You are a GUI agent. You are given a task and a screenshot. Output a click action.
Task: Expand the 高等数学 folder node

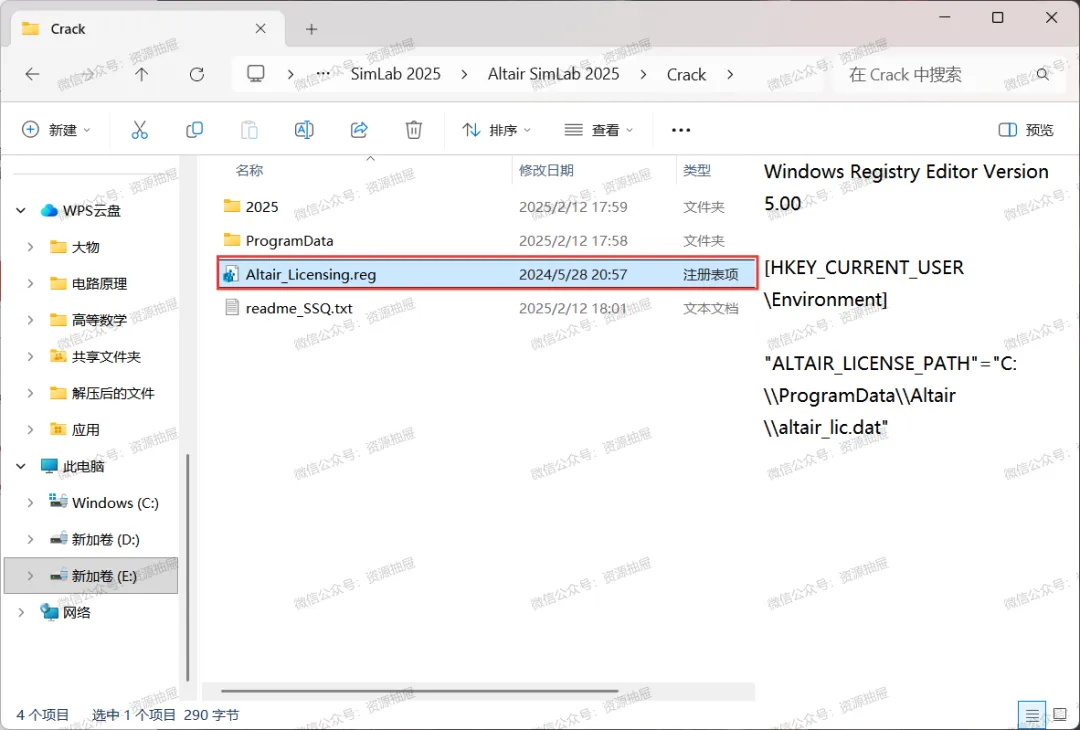point(30,320)
